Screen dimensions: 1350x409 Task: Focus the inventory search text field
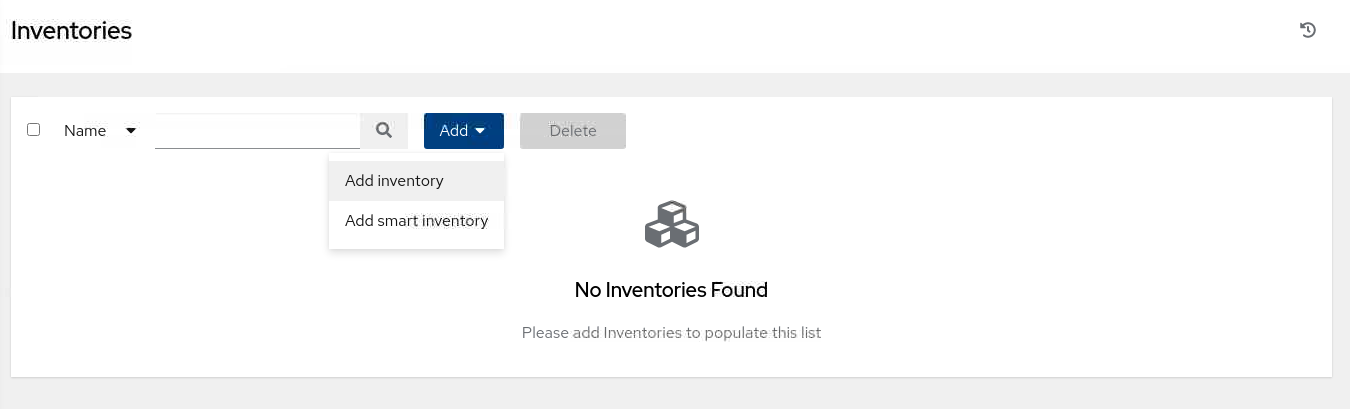(257, 131)
